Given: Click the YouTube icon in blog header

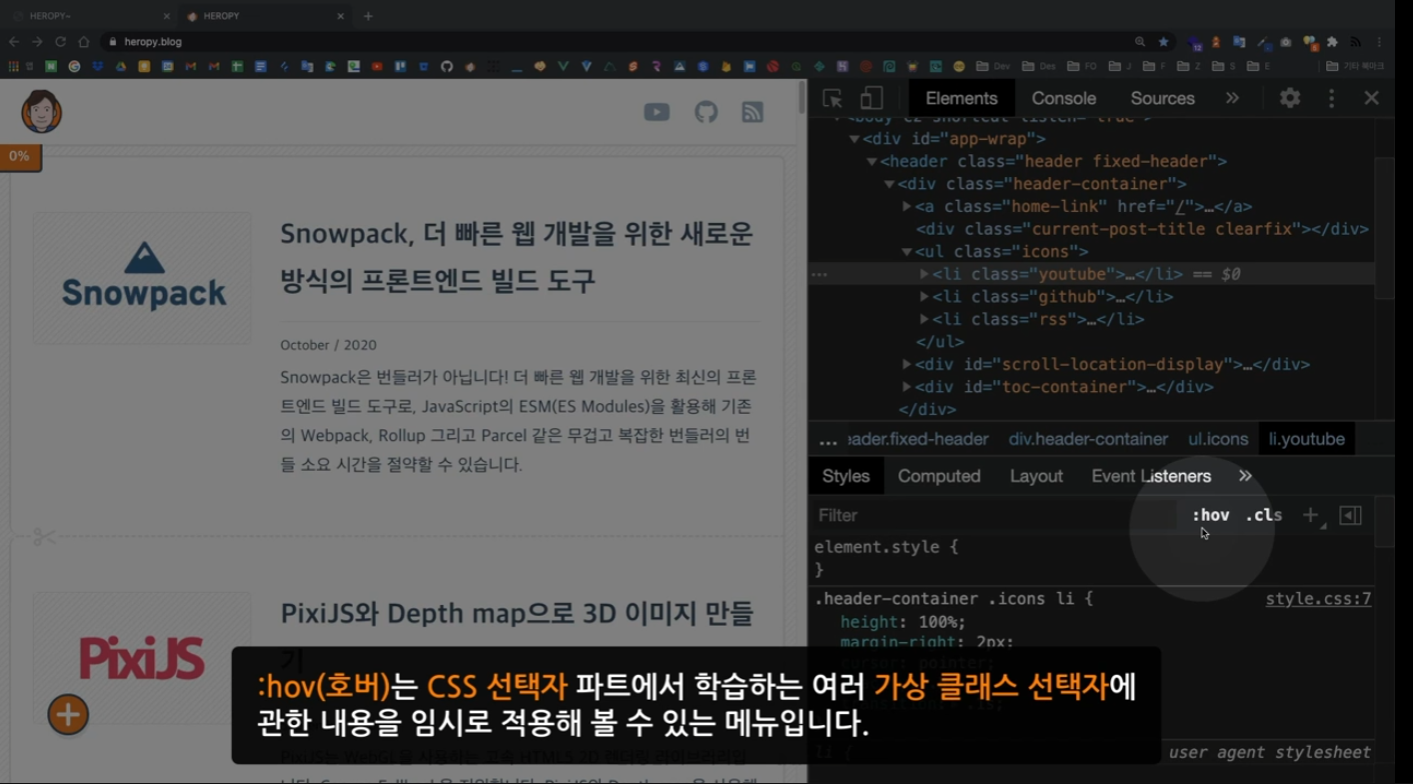Looking at the screenshot, I should point(656,112).
